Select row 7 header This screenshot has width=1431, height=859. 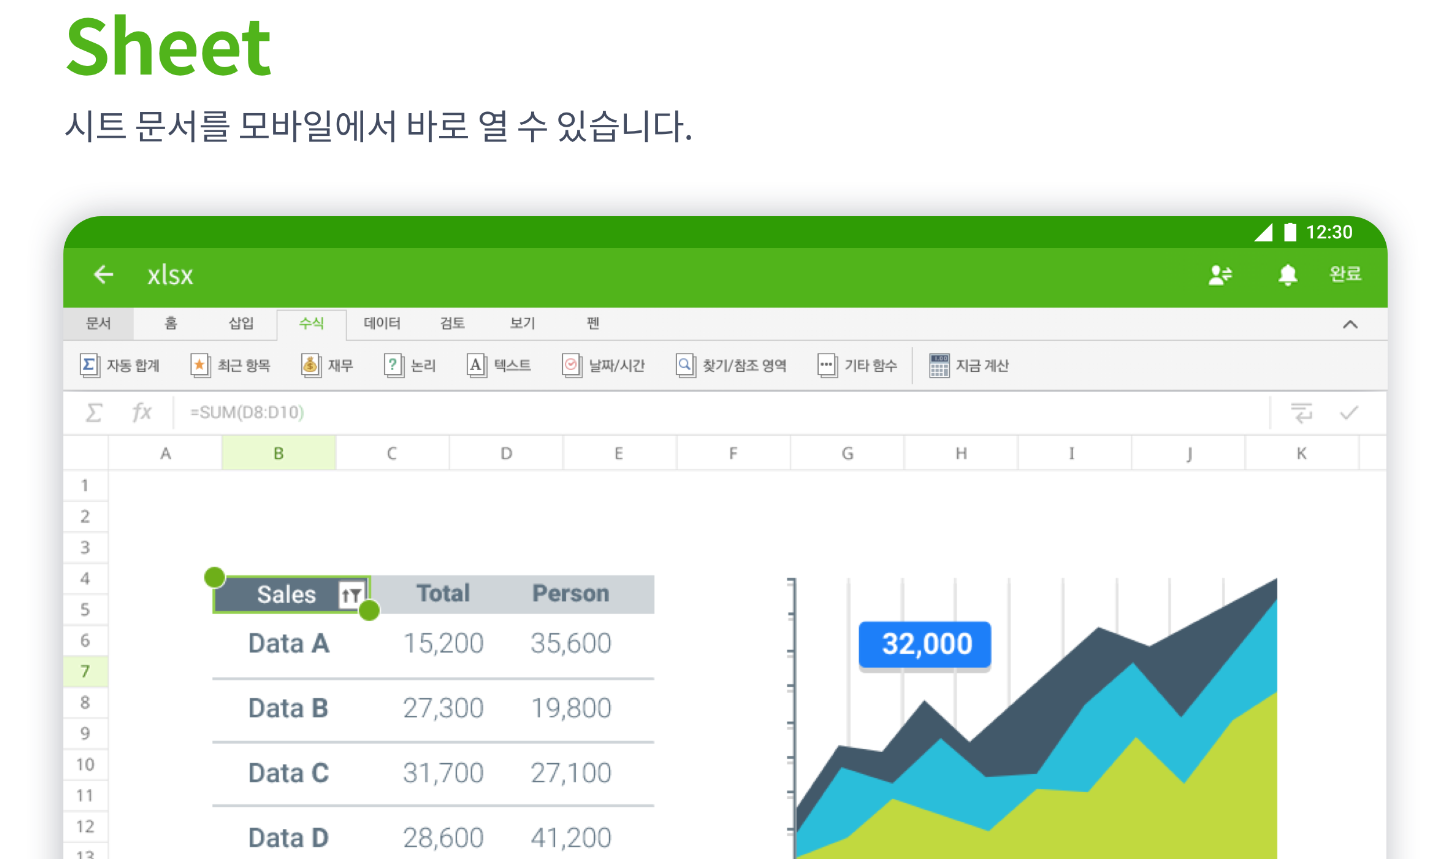point(85,671)
